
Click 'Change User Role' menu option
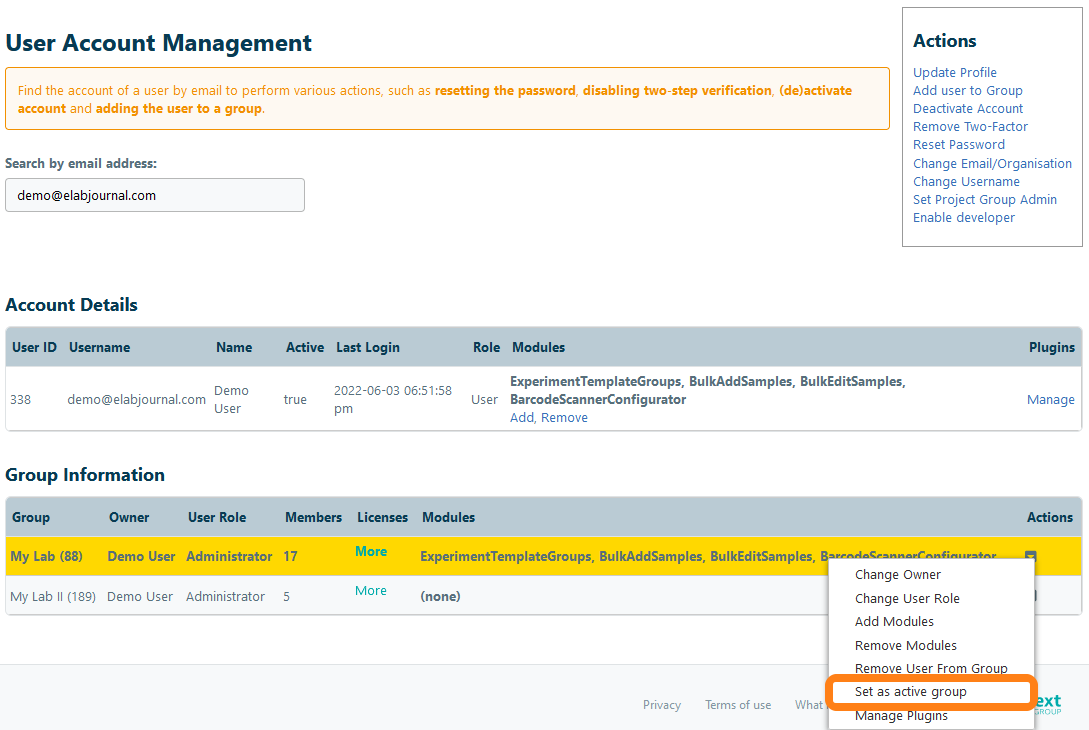pos(906,598)
